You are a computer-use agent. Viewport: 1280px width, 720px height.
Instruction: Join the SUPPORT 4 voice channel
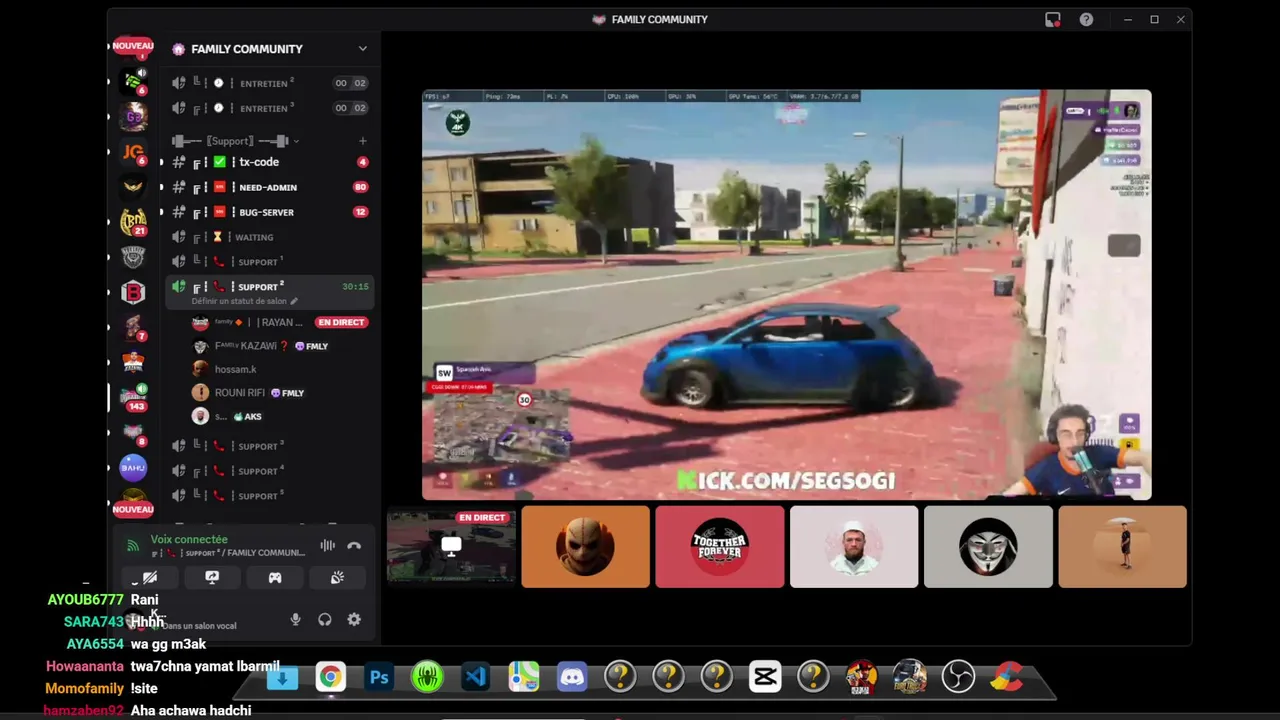click(x=270, y=471)
